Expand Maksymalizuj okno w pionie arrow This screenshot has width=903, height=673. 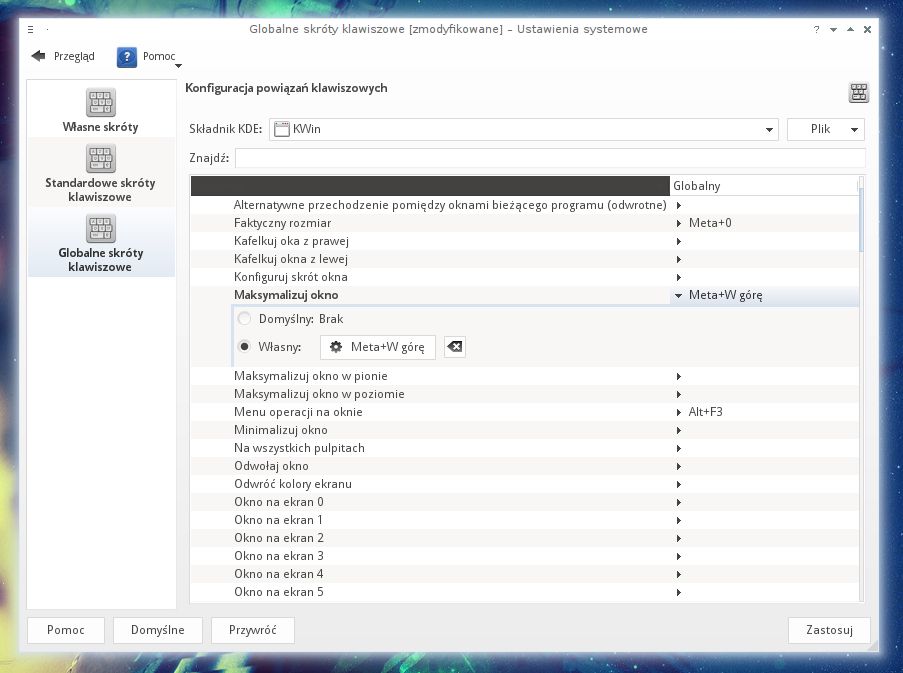coord(679,377)
